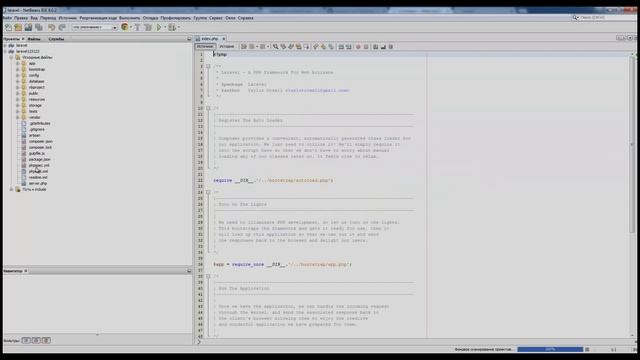Expand the bootstrap folder node
This screenshot has width=640, height=360.
click(18, 69)
